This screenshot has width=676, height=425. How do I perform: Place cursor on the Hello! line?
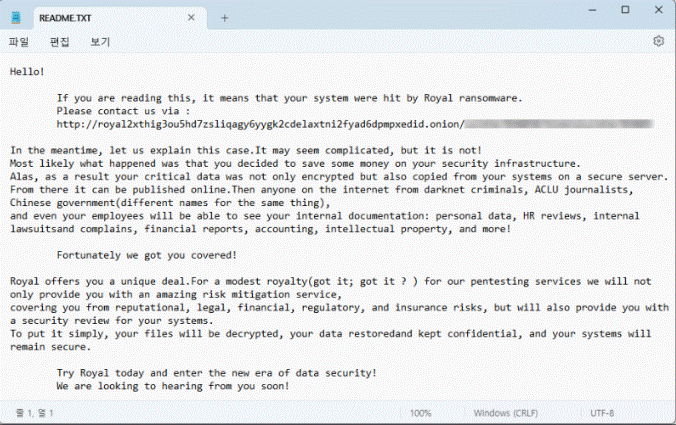(x=27, y=72)
